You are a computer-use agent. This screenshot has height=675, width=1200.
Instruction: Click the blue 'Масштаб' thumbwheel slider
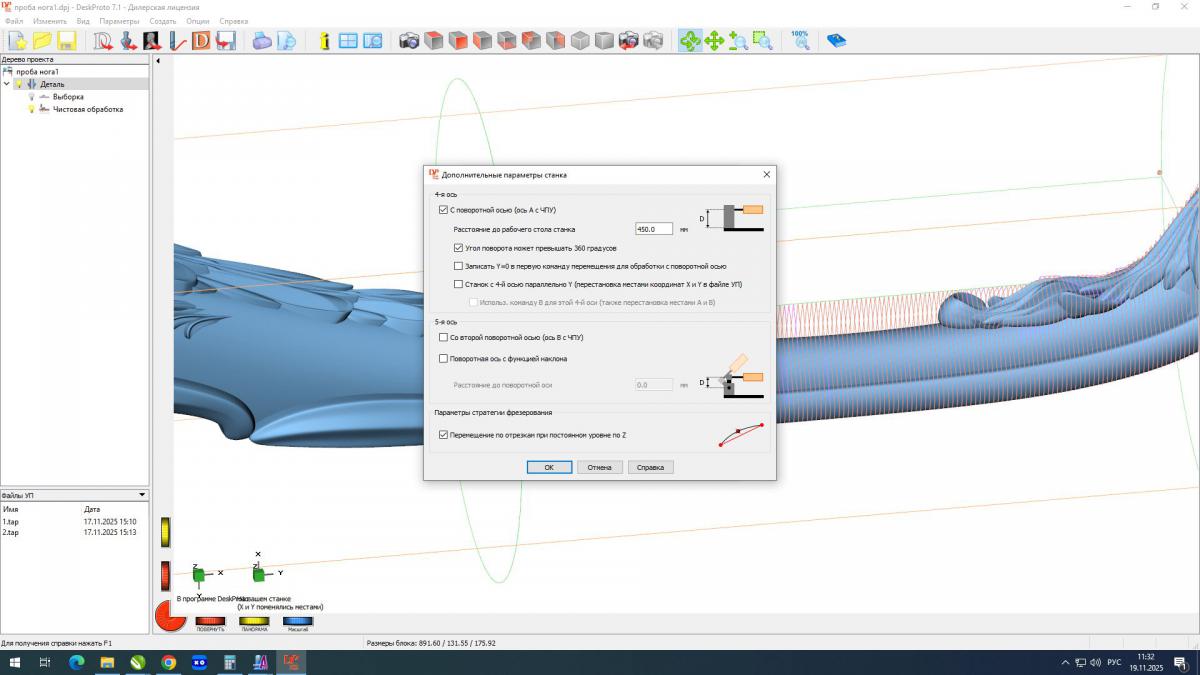pos(298,621)
